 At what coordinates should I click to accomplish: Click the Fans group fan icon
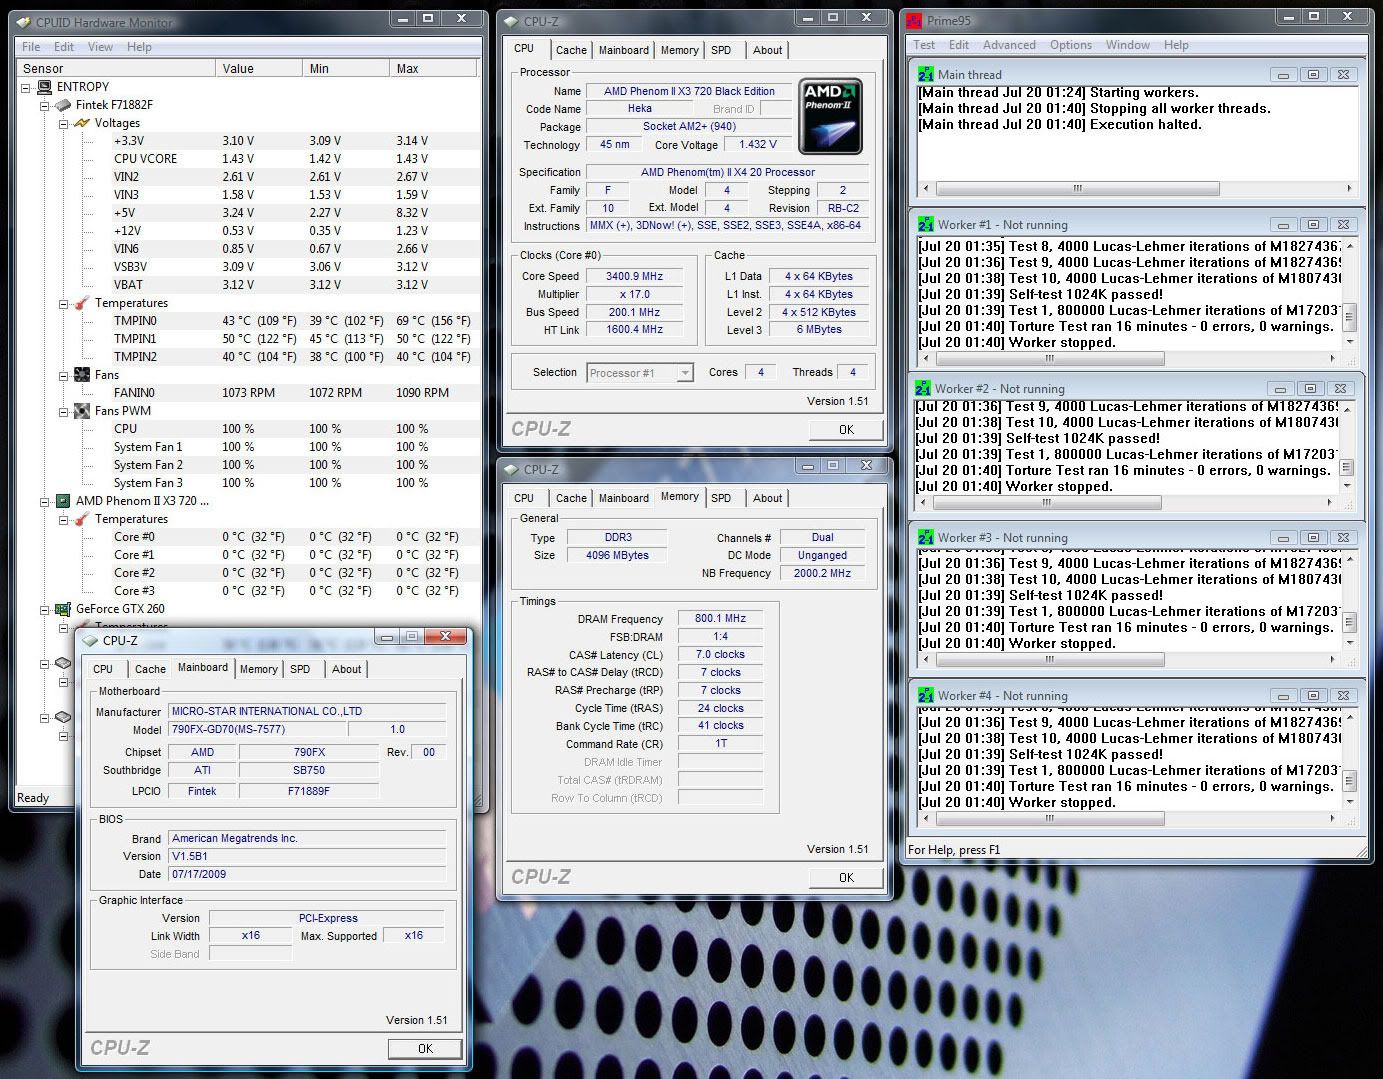[81, 375]
